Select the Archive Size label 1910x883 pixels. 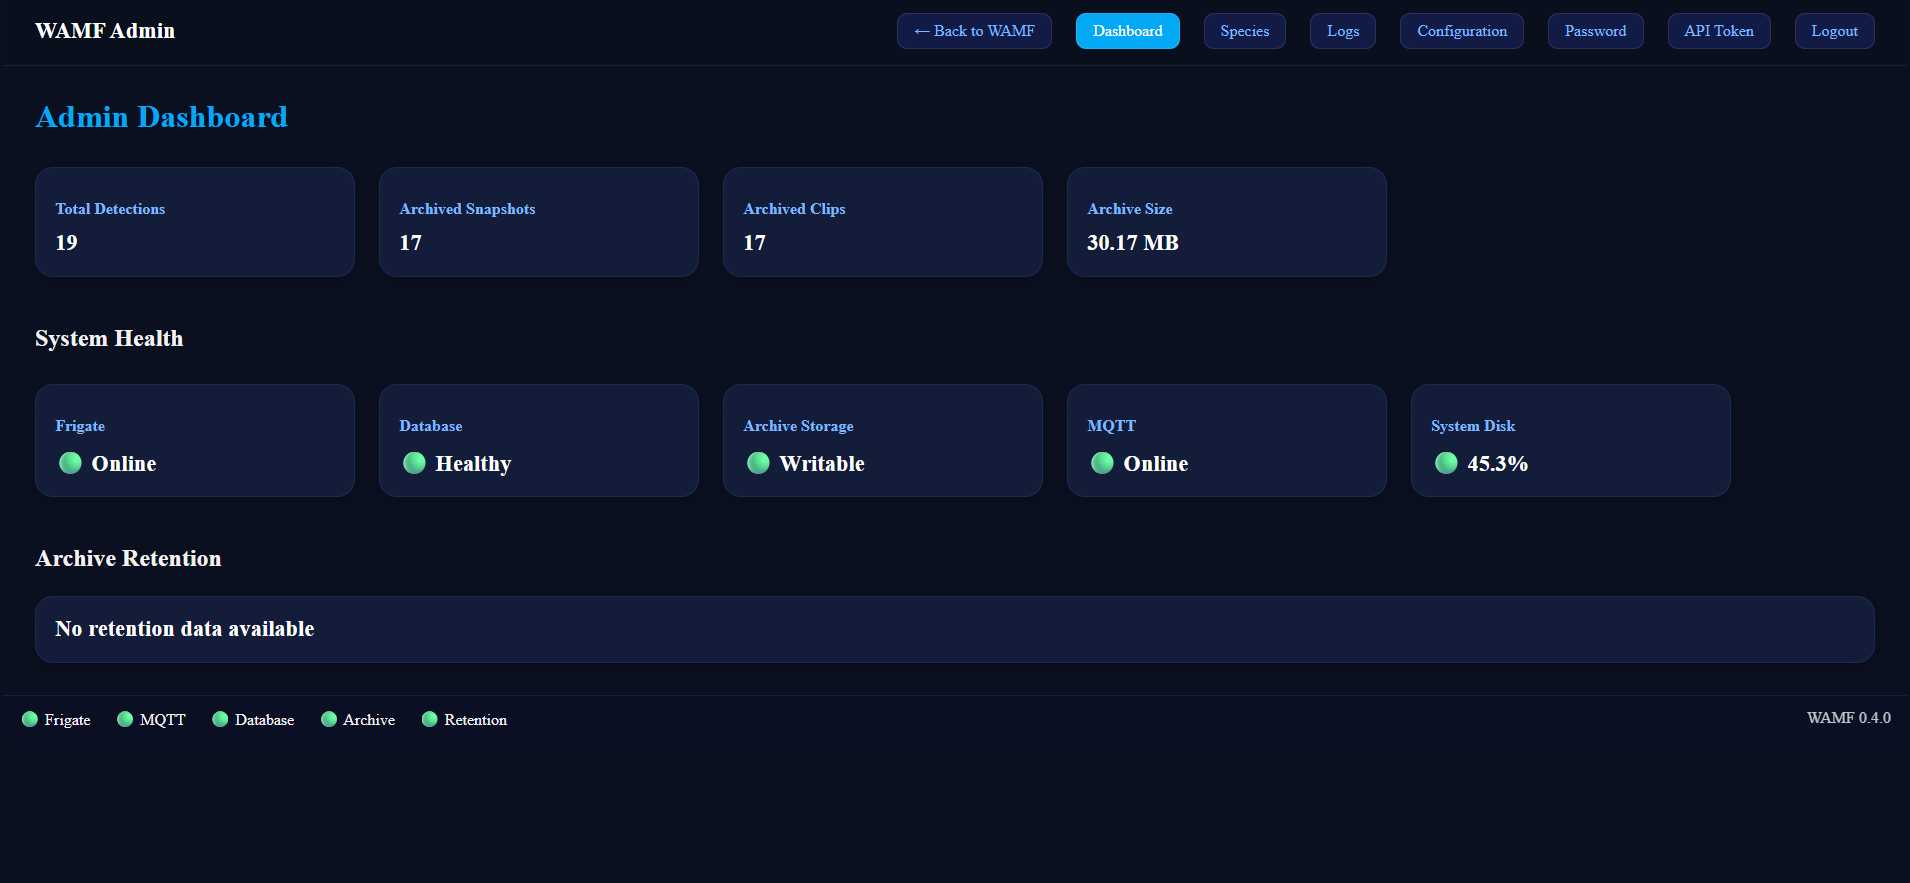pyautogui.click(x=1130, y=209)
